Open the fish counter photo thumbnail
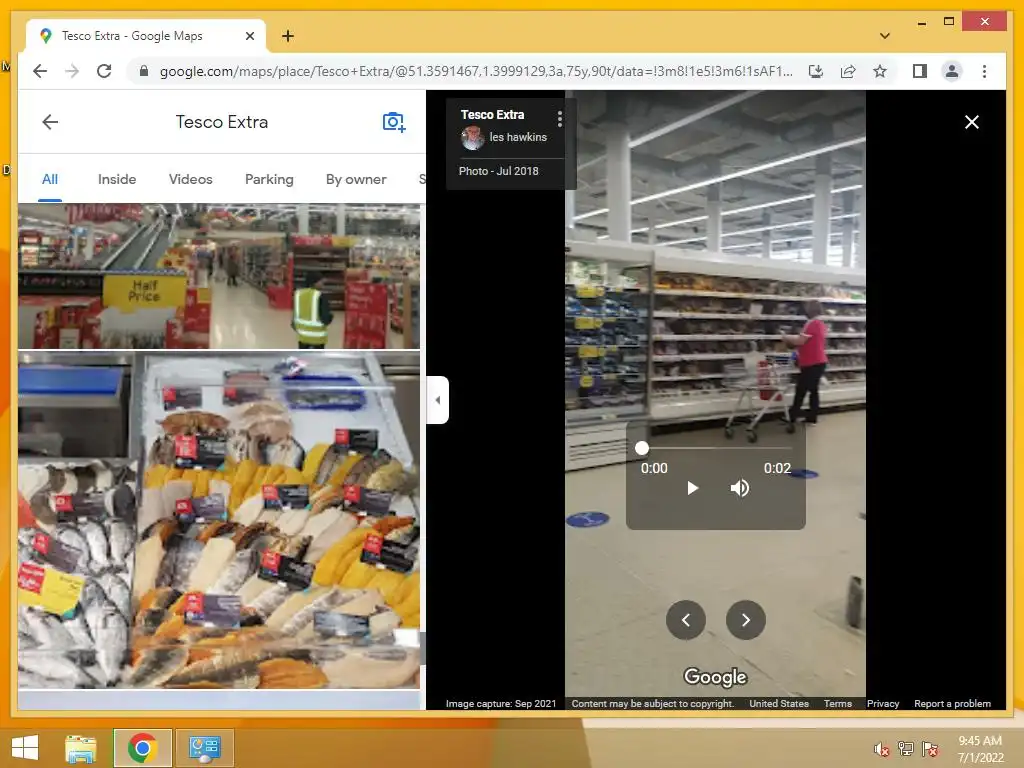 [x=219, y=520]
